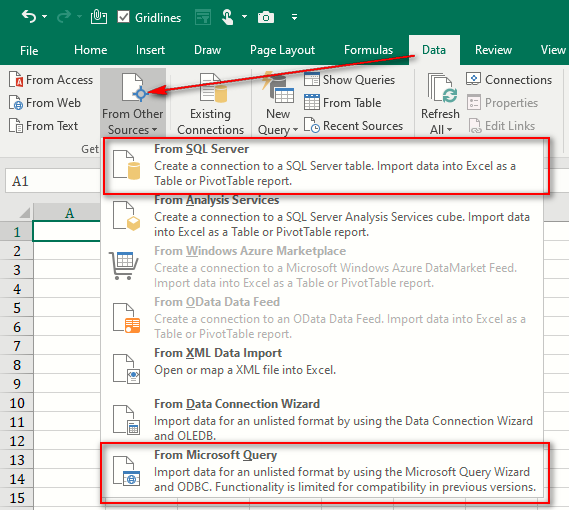Expand the Undo history dropdown arrow
This screenshot has width=569, height=510.
45,17
